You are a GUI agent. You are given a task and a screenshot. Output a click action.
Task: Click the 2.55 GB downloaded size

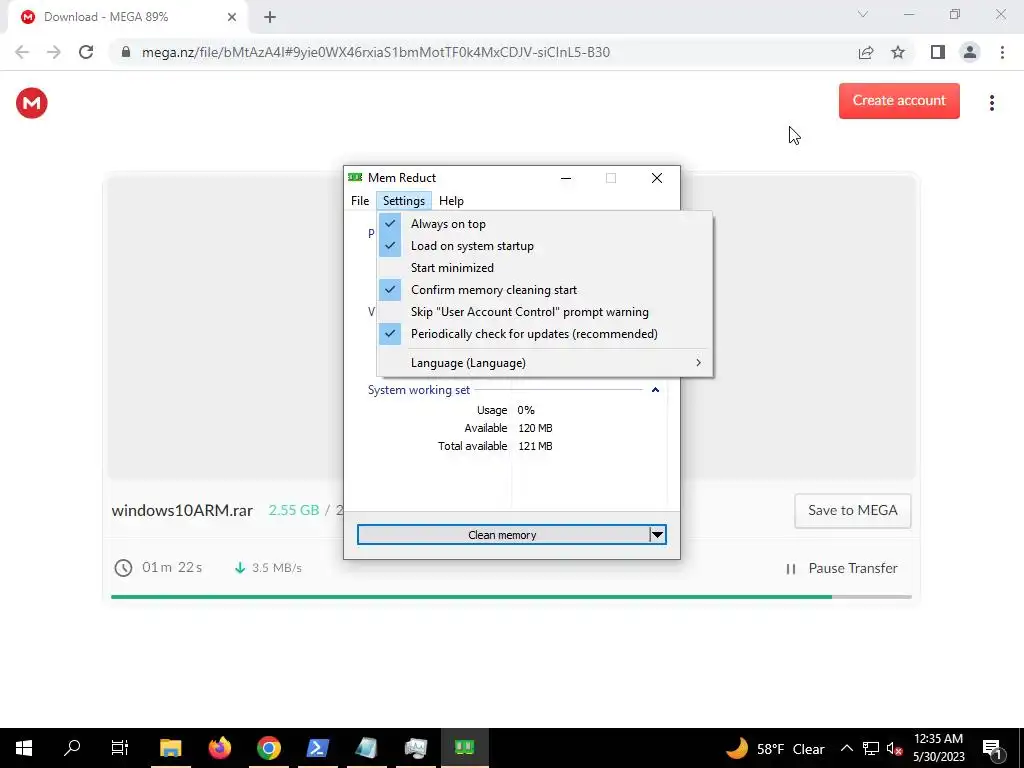[x=294, y=511]
